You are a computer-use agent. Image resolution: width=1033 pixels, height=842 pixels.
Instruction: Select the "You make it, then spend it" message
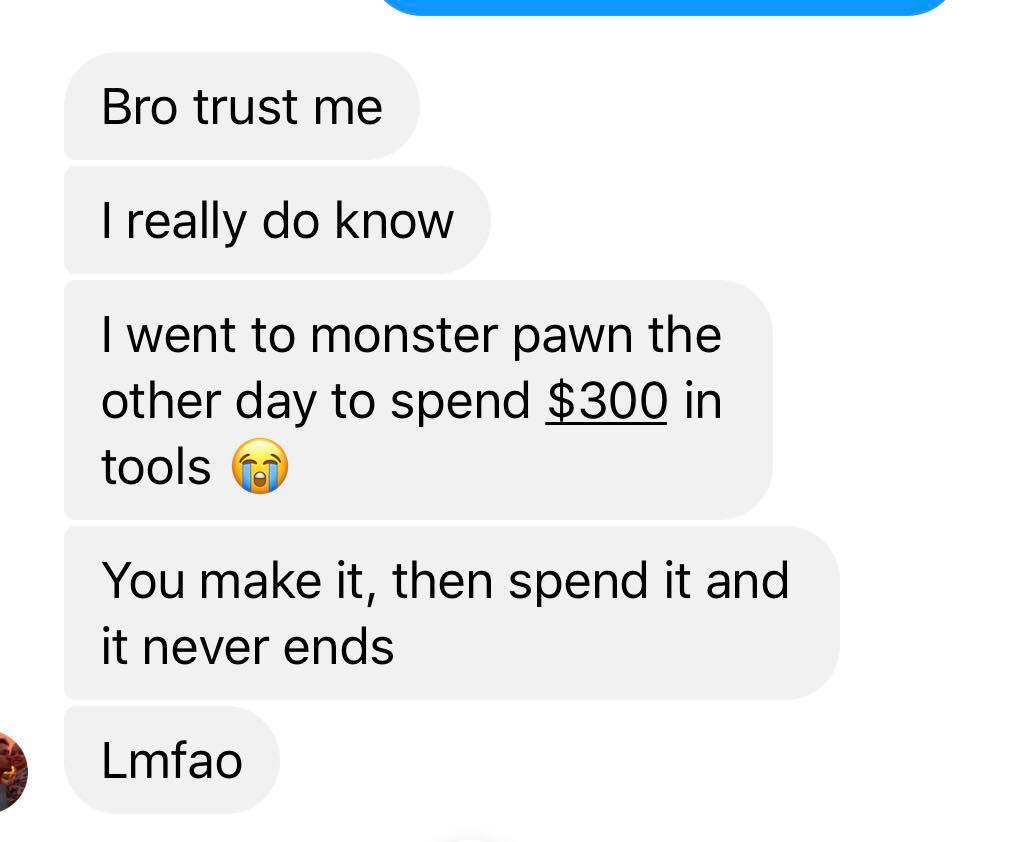(451, 613)
